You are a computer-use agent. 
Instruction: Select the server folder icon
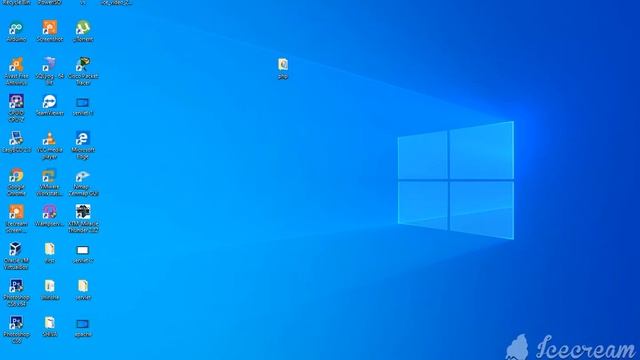pos(83,290)
